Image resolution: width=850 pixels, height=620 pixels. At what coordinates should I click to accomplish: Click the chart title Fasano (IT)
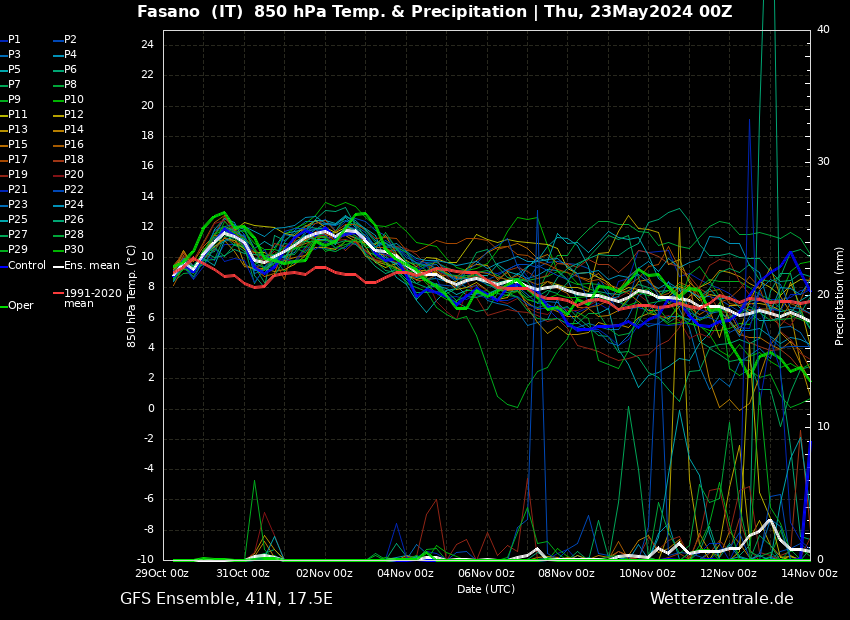click(x=191, y=12)
